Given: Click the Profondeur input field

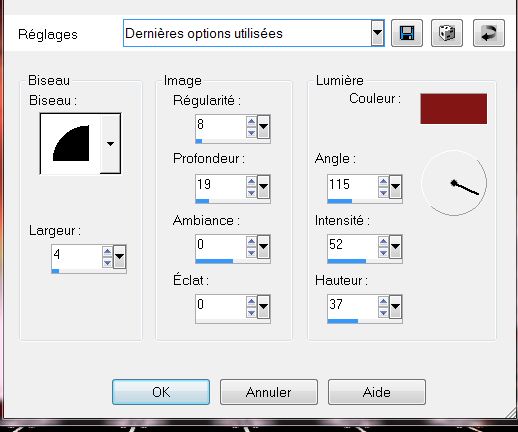Looking at the screenshot, I should [x=221, y=186].
